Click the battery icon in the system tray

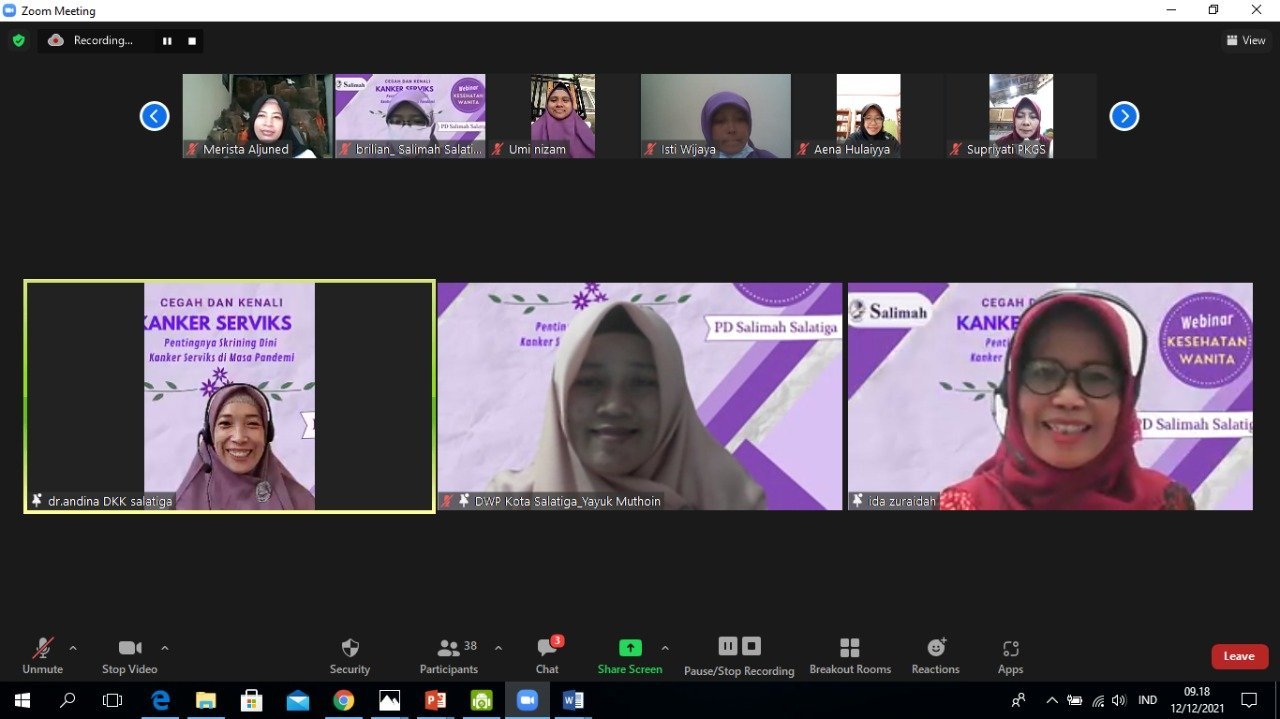click(1075, 700)
